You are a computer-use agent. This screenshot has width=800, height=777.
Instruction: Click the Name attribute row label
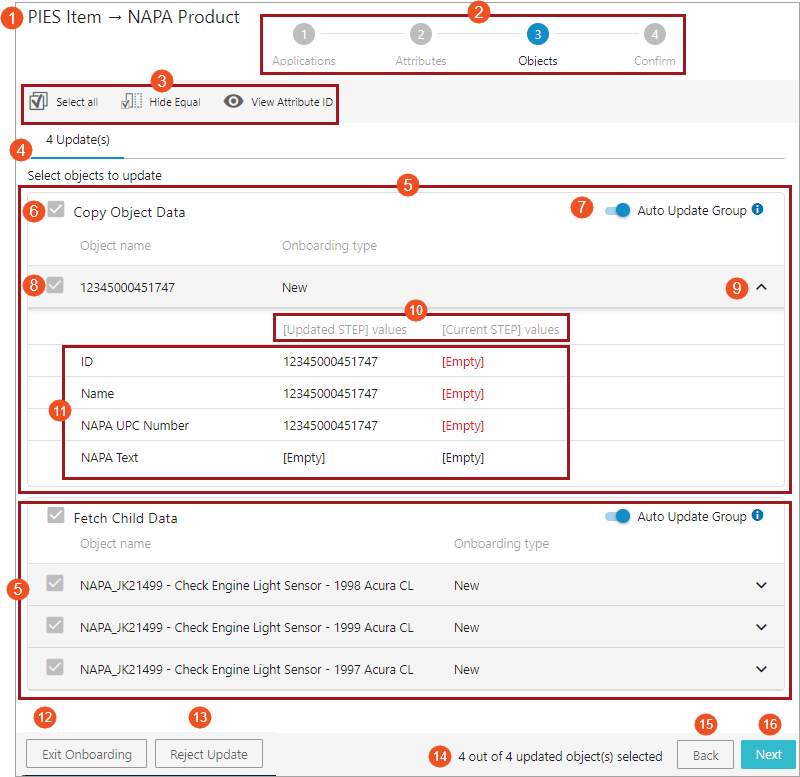(97, 393)
